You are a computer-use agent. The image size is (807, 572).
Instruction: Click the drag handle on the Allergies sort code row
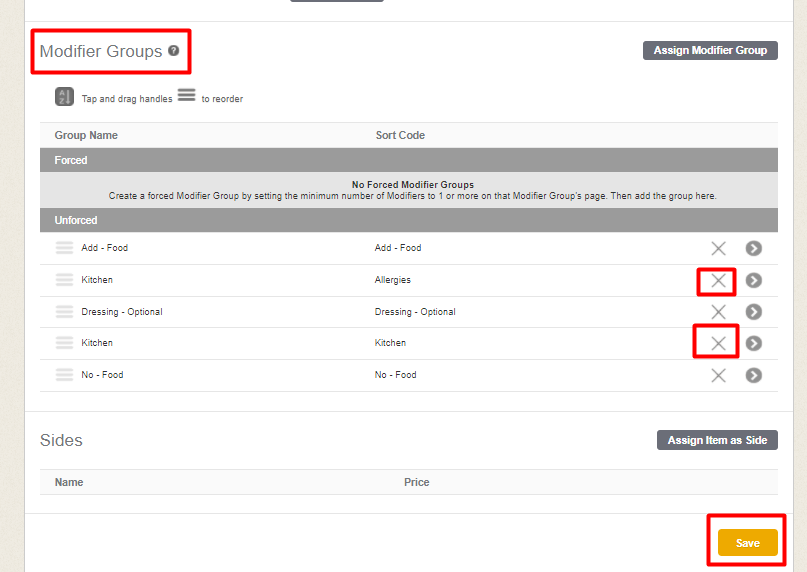(64, 280)
